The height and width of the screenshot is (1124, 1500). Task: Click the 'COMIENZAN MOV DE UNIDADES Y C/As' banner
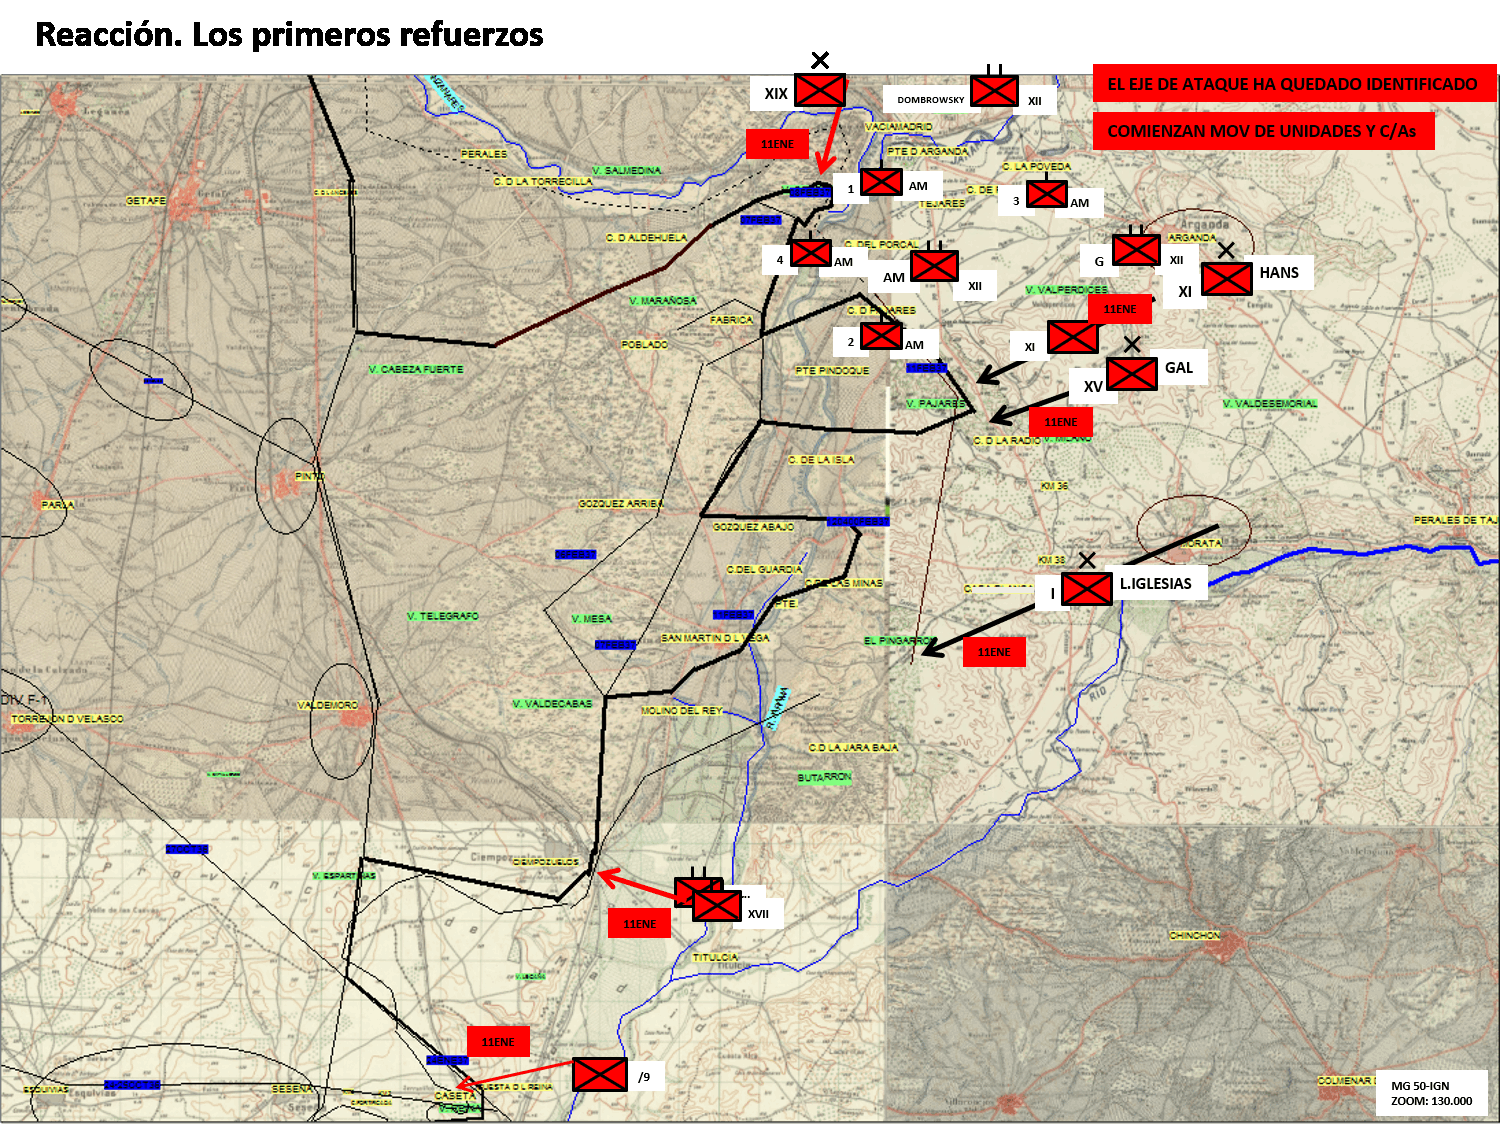(x=1263, y=131)
